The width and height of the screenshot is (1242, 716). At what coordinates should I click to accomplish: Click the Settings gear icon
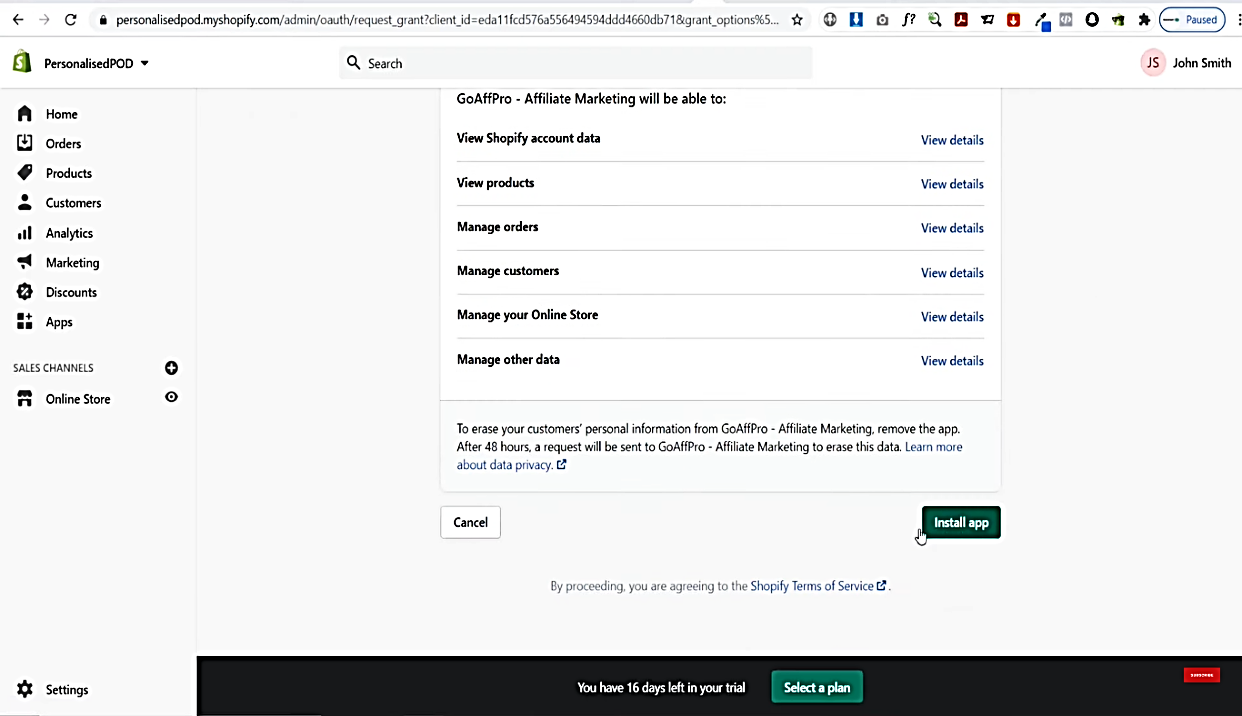[25, 689]
